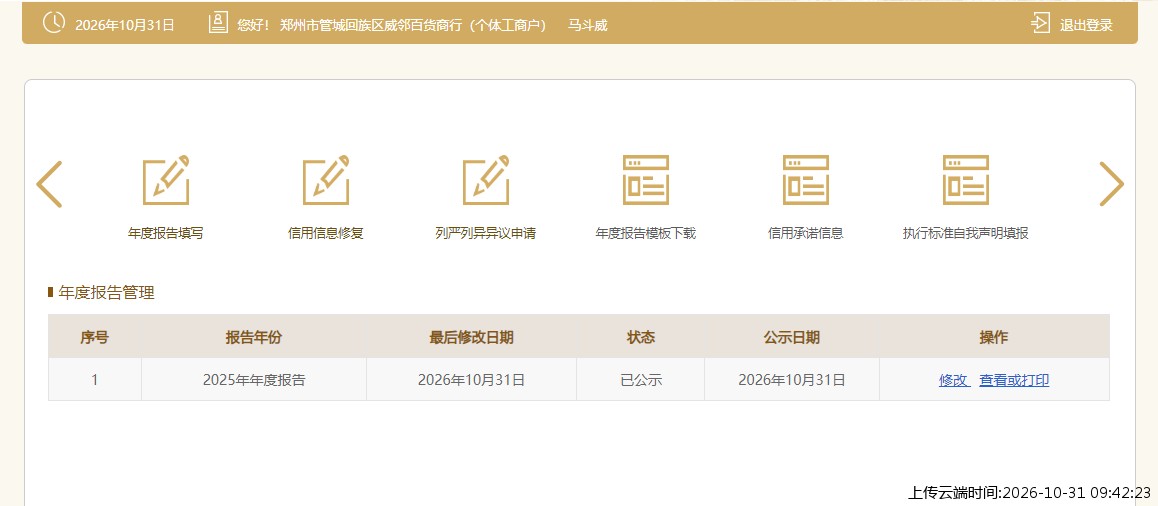Click 退出登录 to log out
Viewport: 1158px width, 506px height.
(1086, 25)
